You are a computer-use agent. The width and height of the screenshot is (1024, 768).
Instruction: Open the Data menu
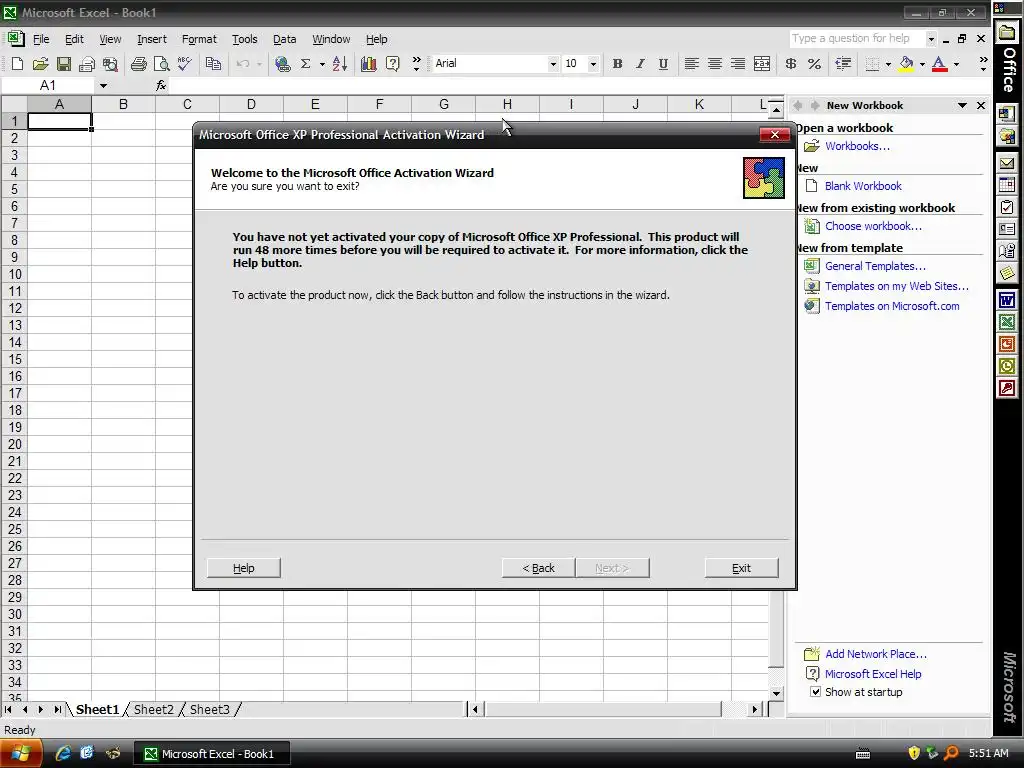(x=284, y=39)
